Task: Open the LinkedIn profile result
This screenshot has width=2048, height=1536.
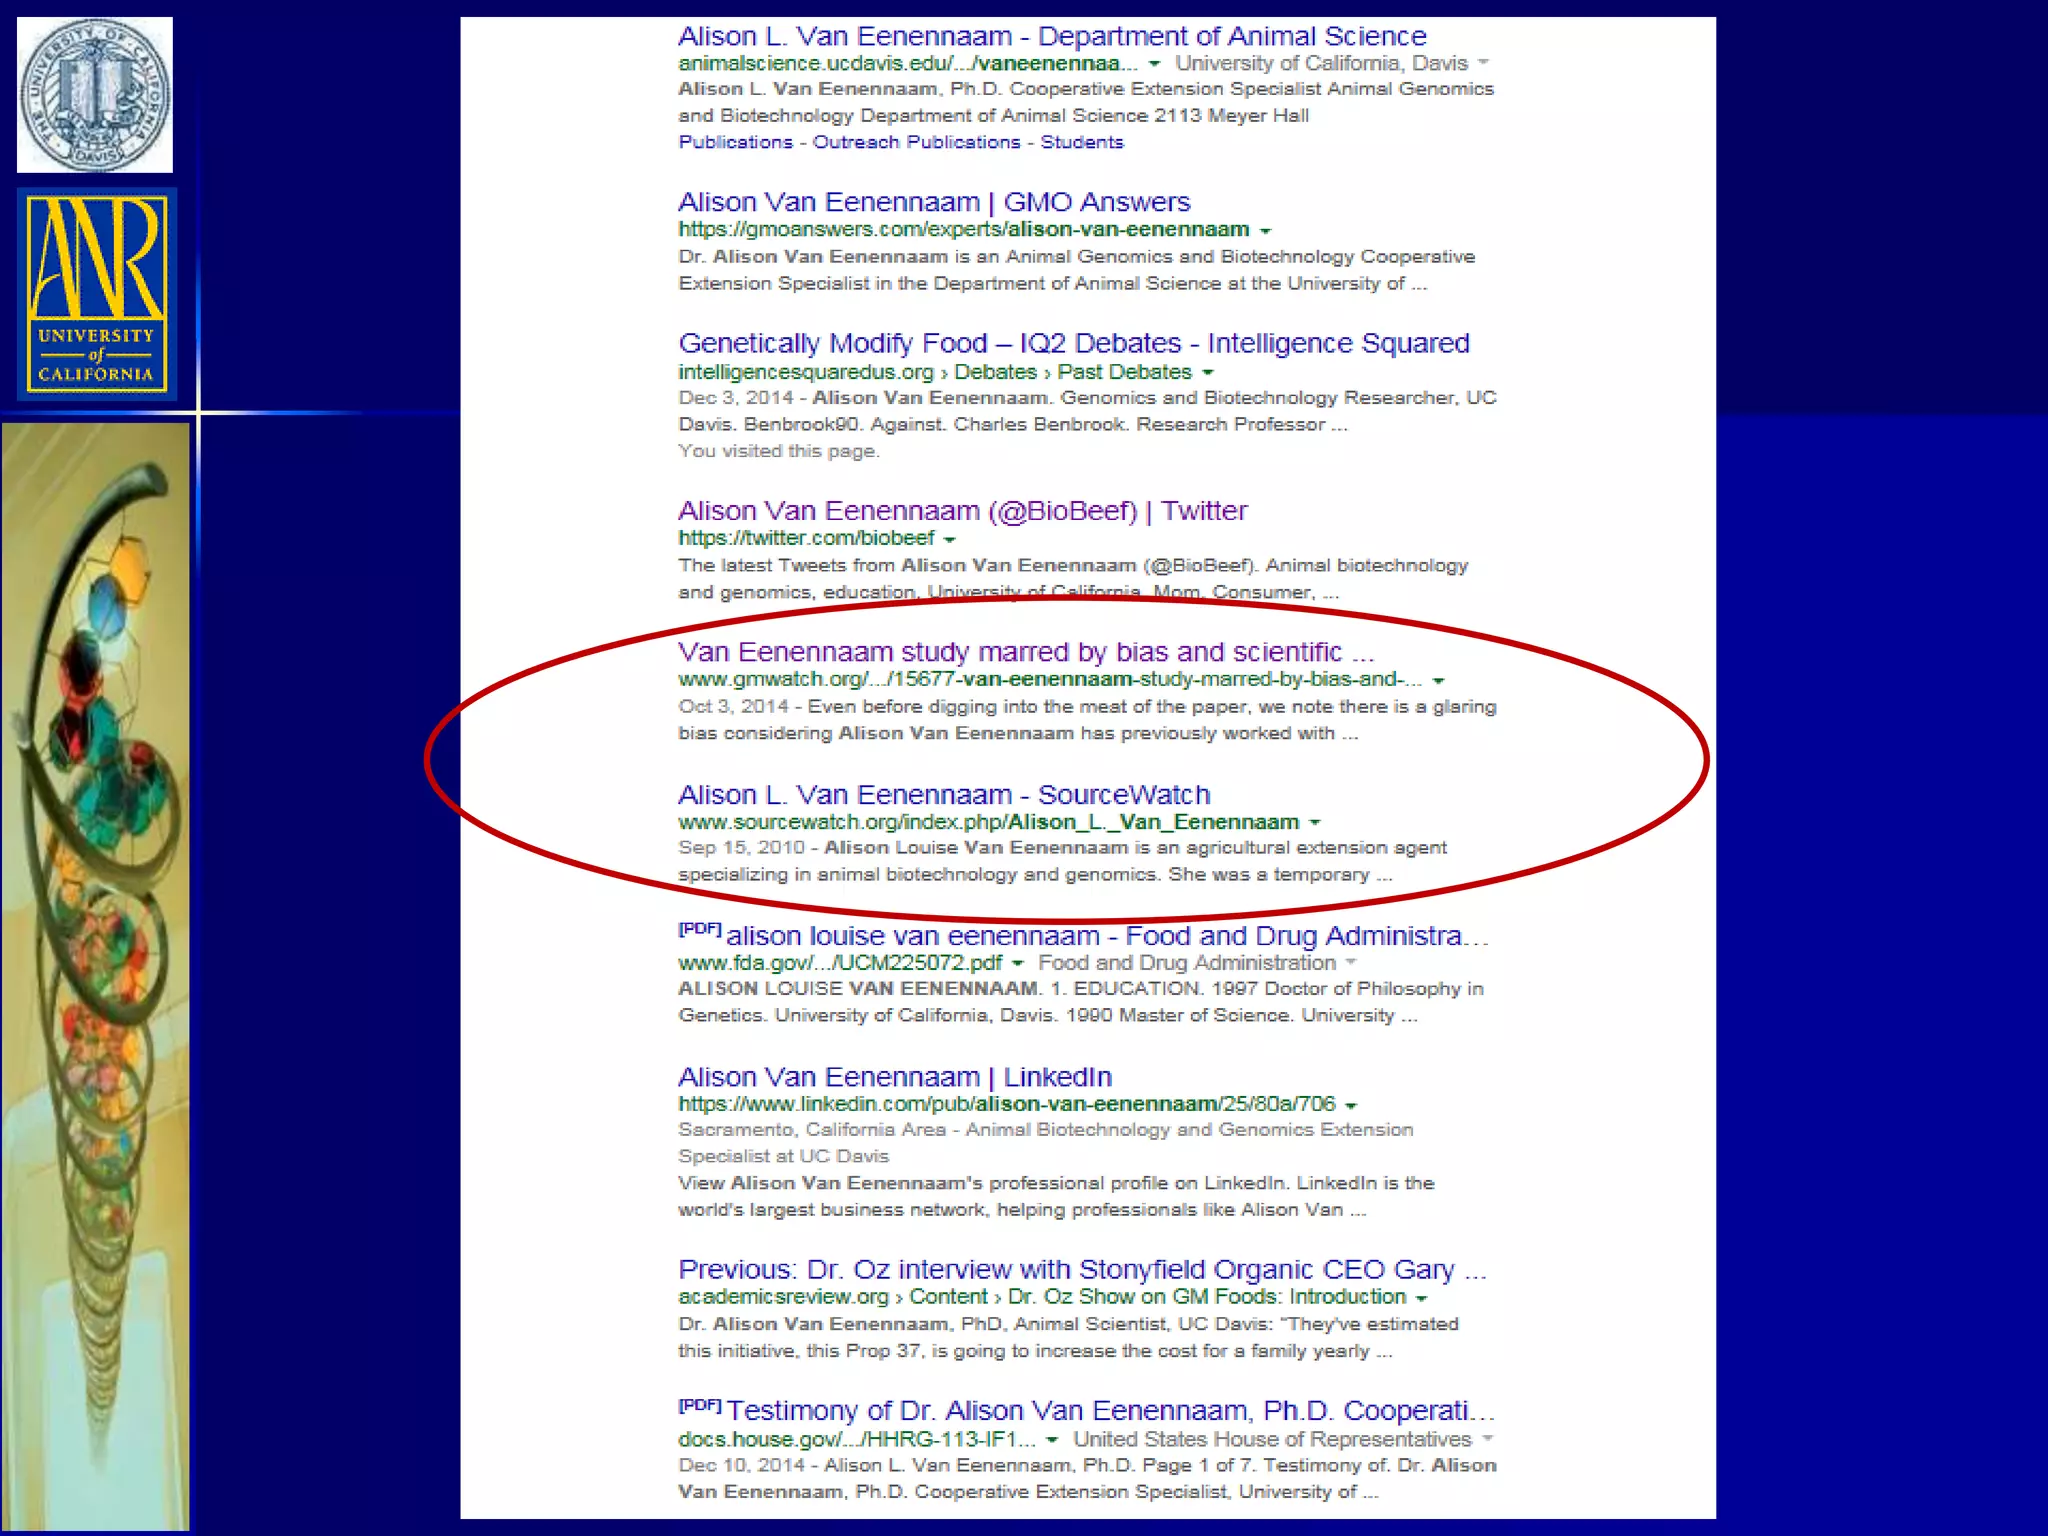Action: (894, 1077)
